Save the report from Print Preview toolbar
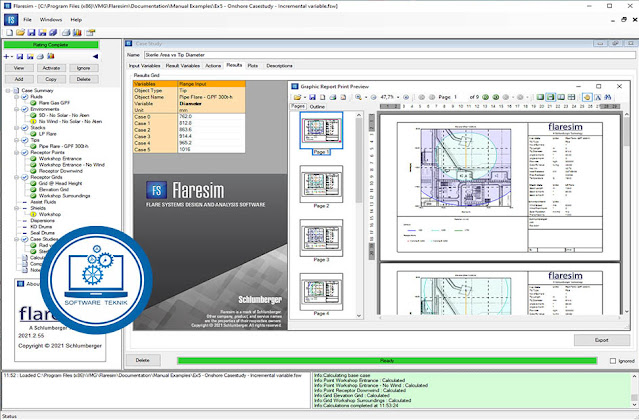The width and height of the screenshot is (639, 420). click(x=312, y=97)
